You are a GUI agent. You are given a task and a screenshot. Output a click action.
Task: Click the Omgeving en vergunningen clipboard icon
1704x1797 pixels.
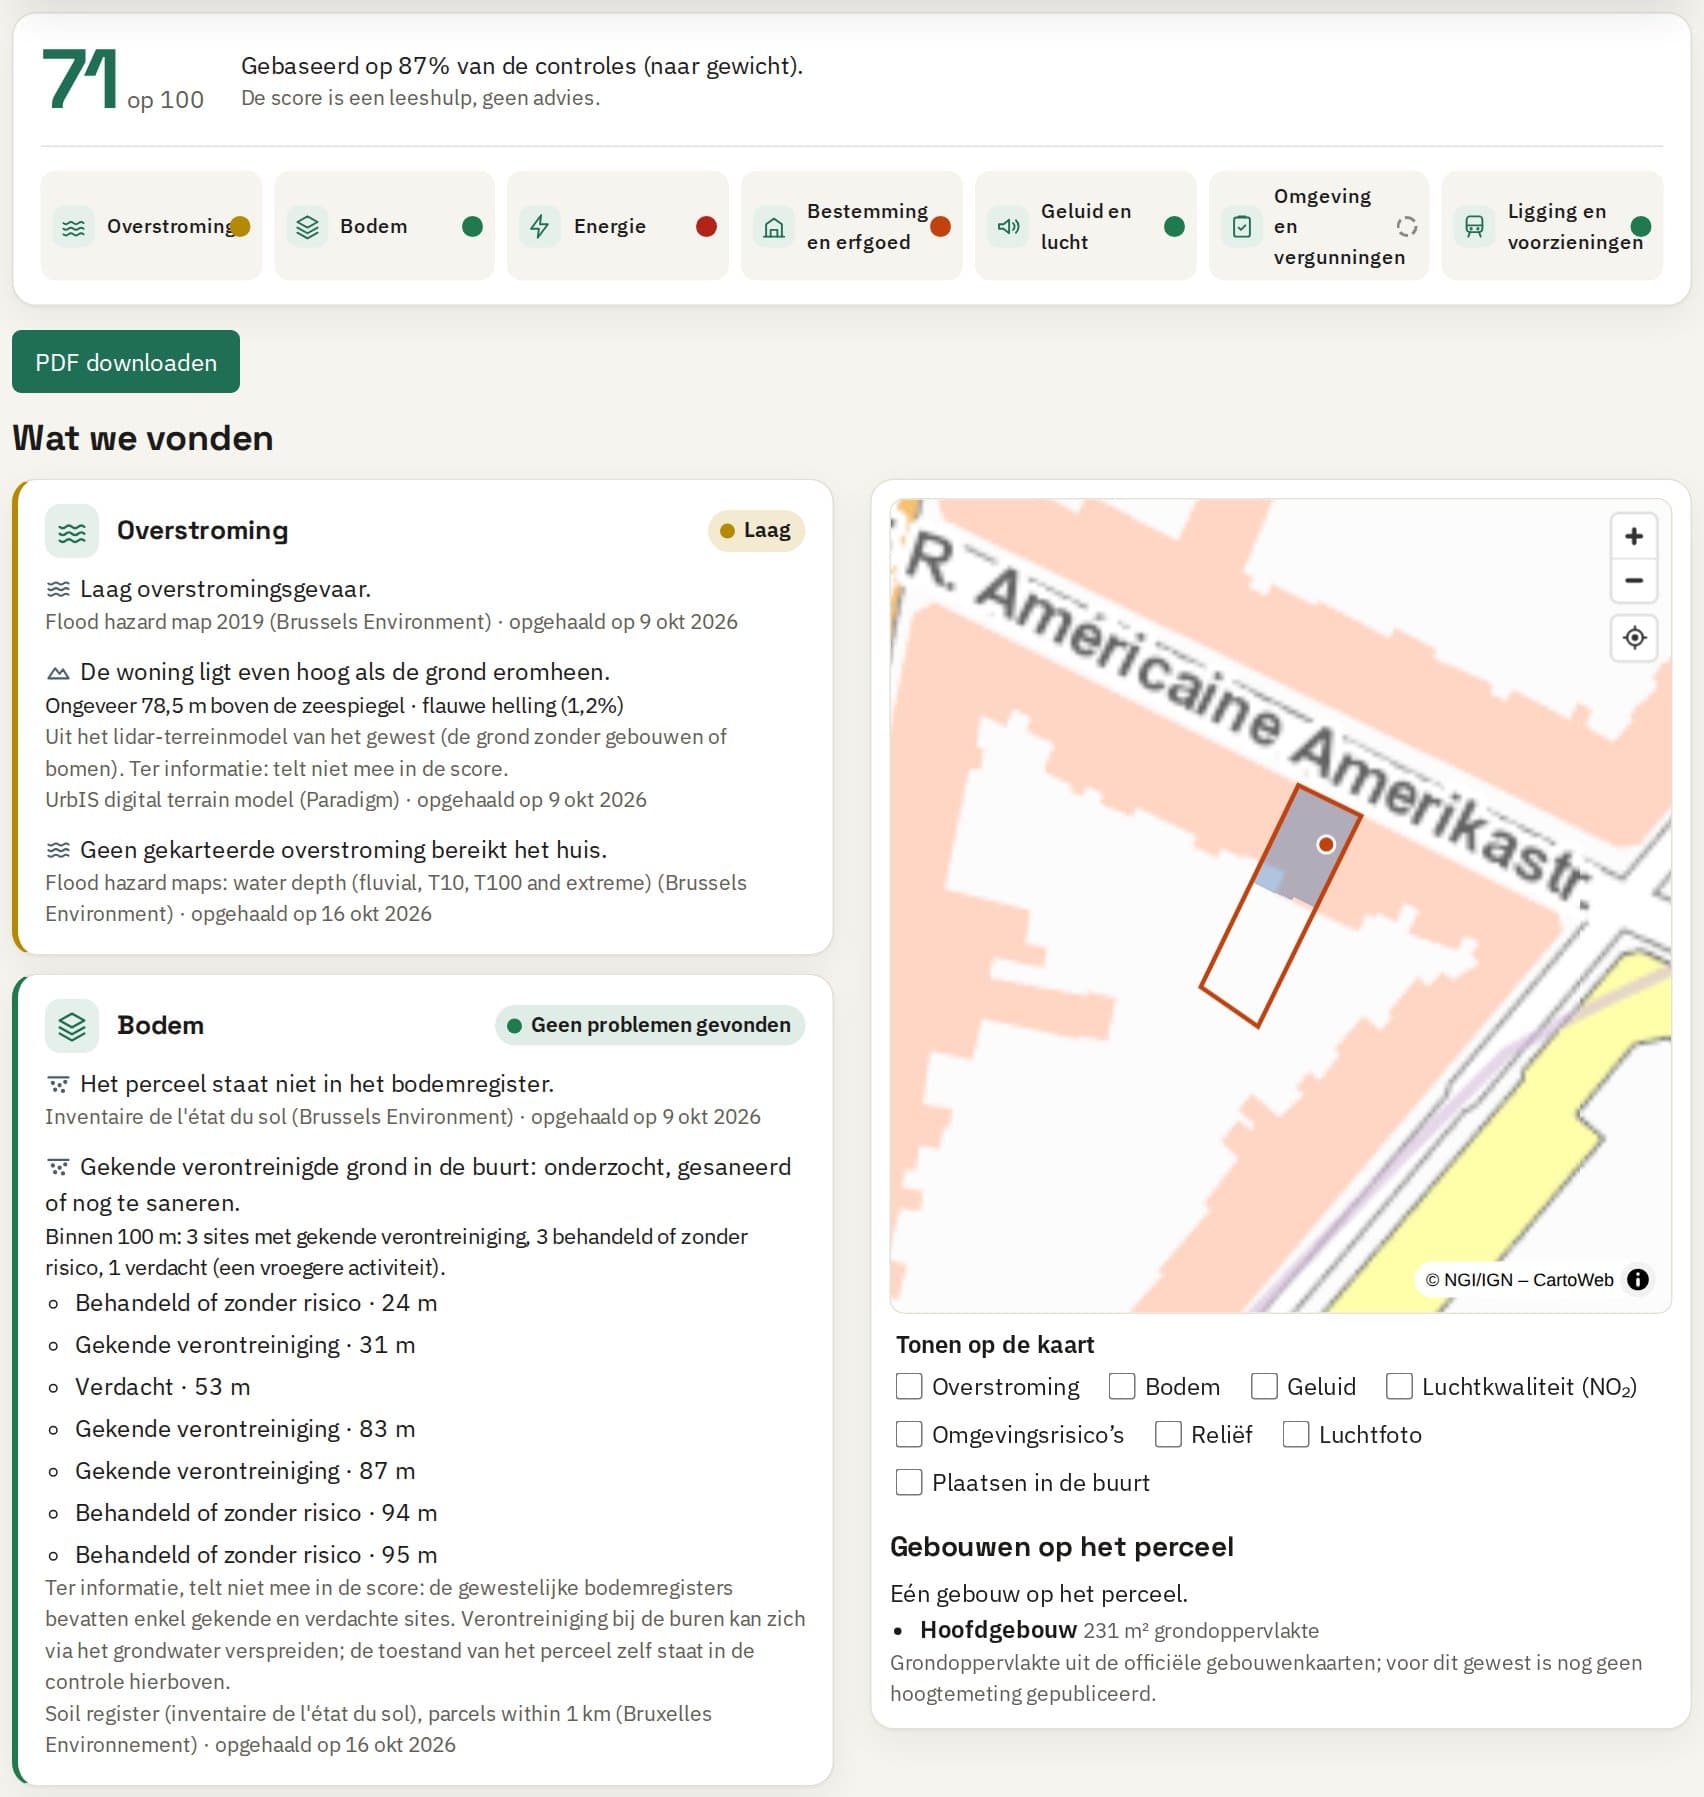[x=1241, y=227]
